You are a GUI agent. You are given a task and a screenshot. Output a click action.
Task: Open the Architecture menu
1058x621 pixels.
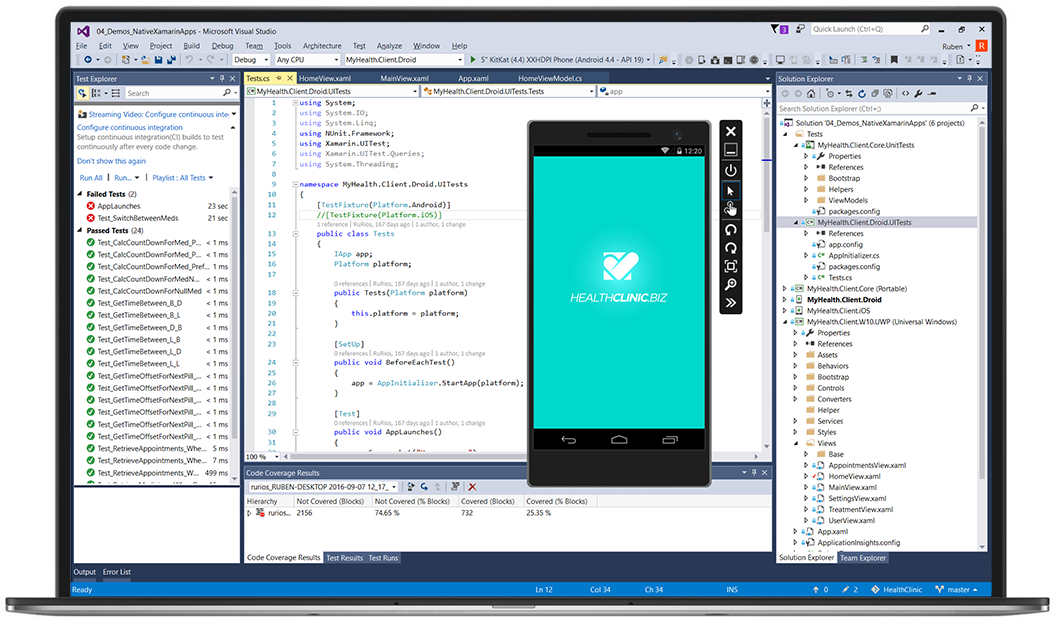[x=322, y=46]
